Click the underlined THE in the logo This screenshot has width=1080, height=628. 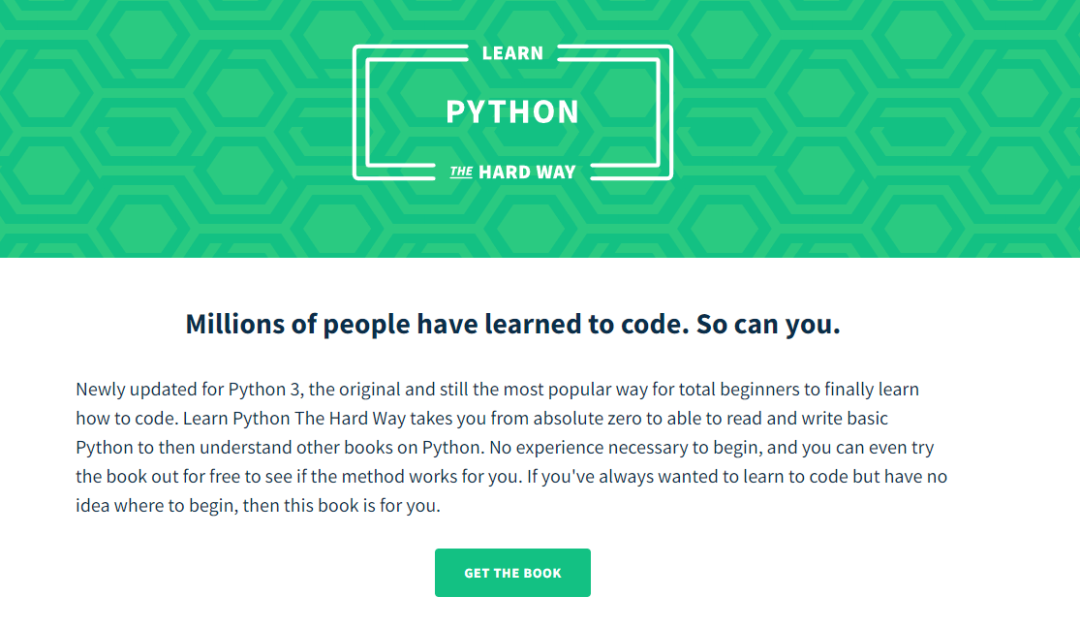click(x=461, y=172)
